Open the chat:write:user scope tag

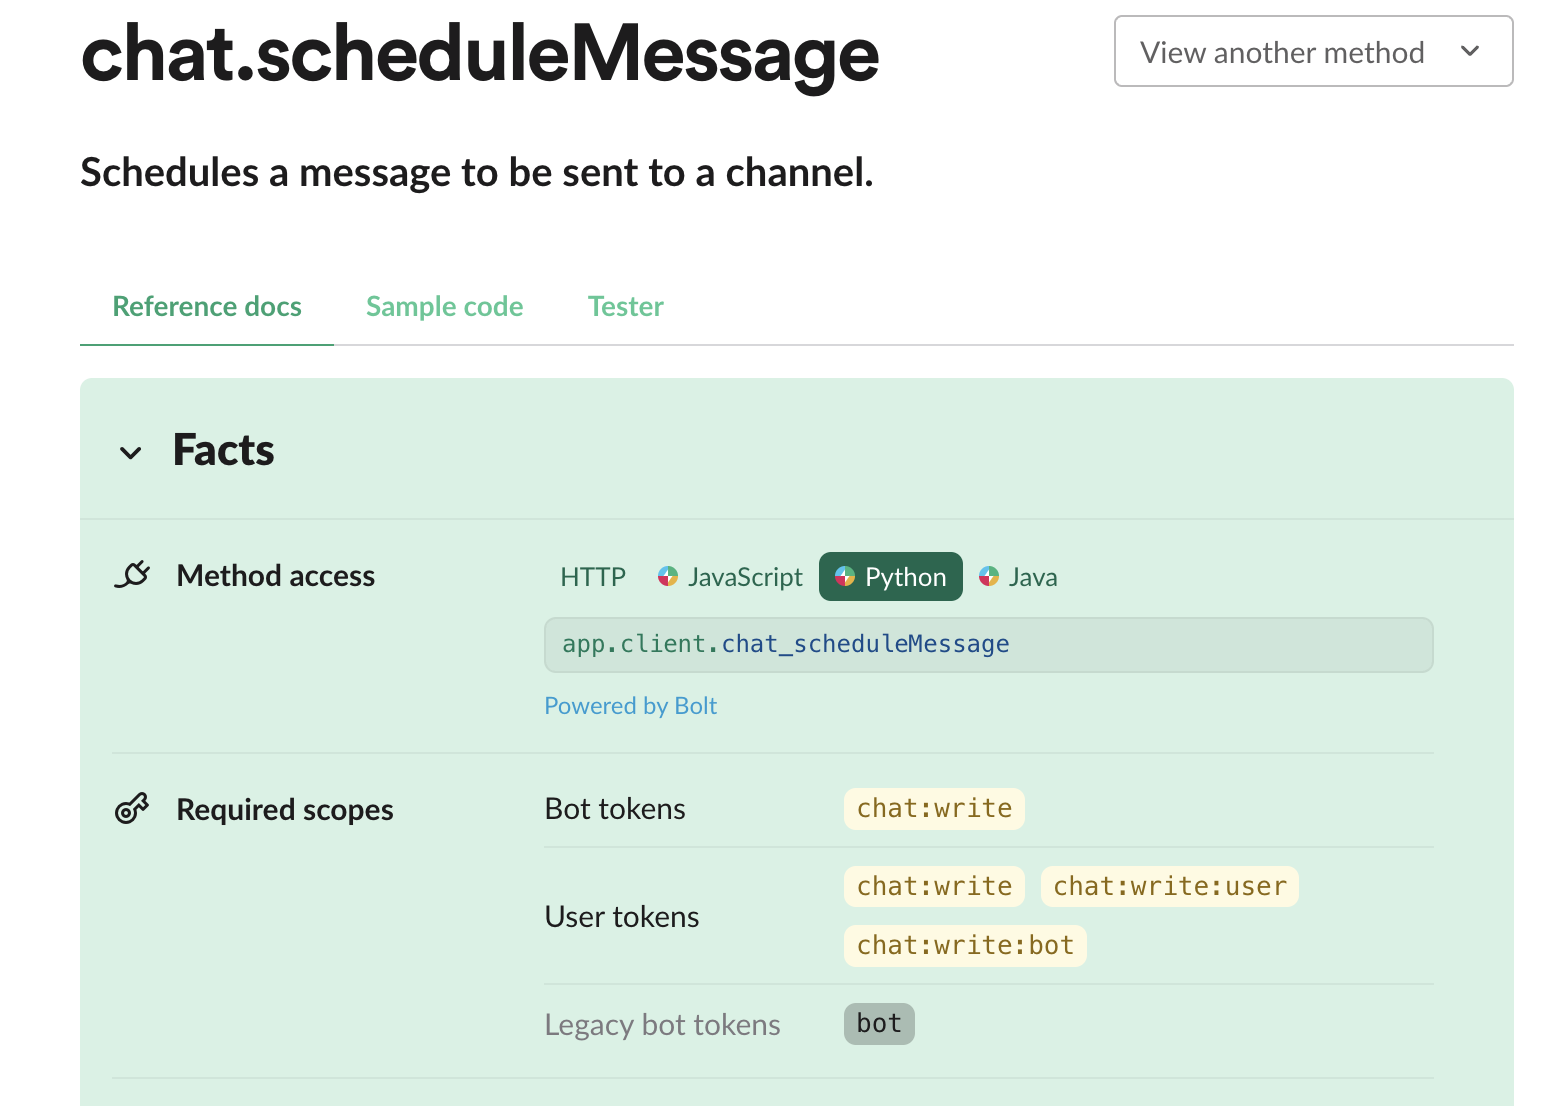pos(1170,887)
